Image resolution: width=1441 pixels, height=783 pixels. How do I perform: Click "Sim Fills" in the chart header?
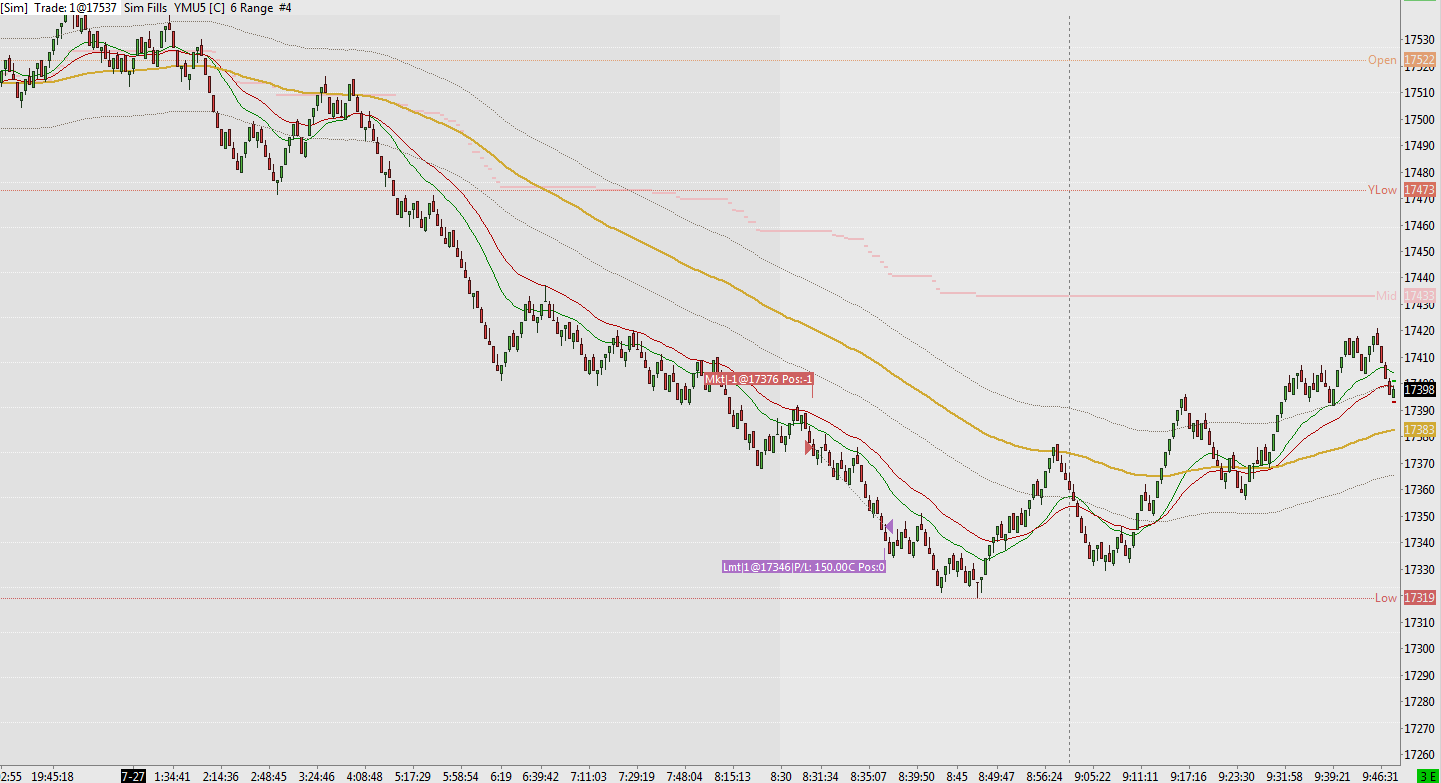click(x=145, y=7)
